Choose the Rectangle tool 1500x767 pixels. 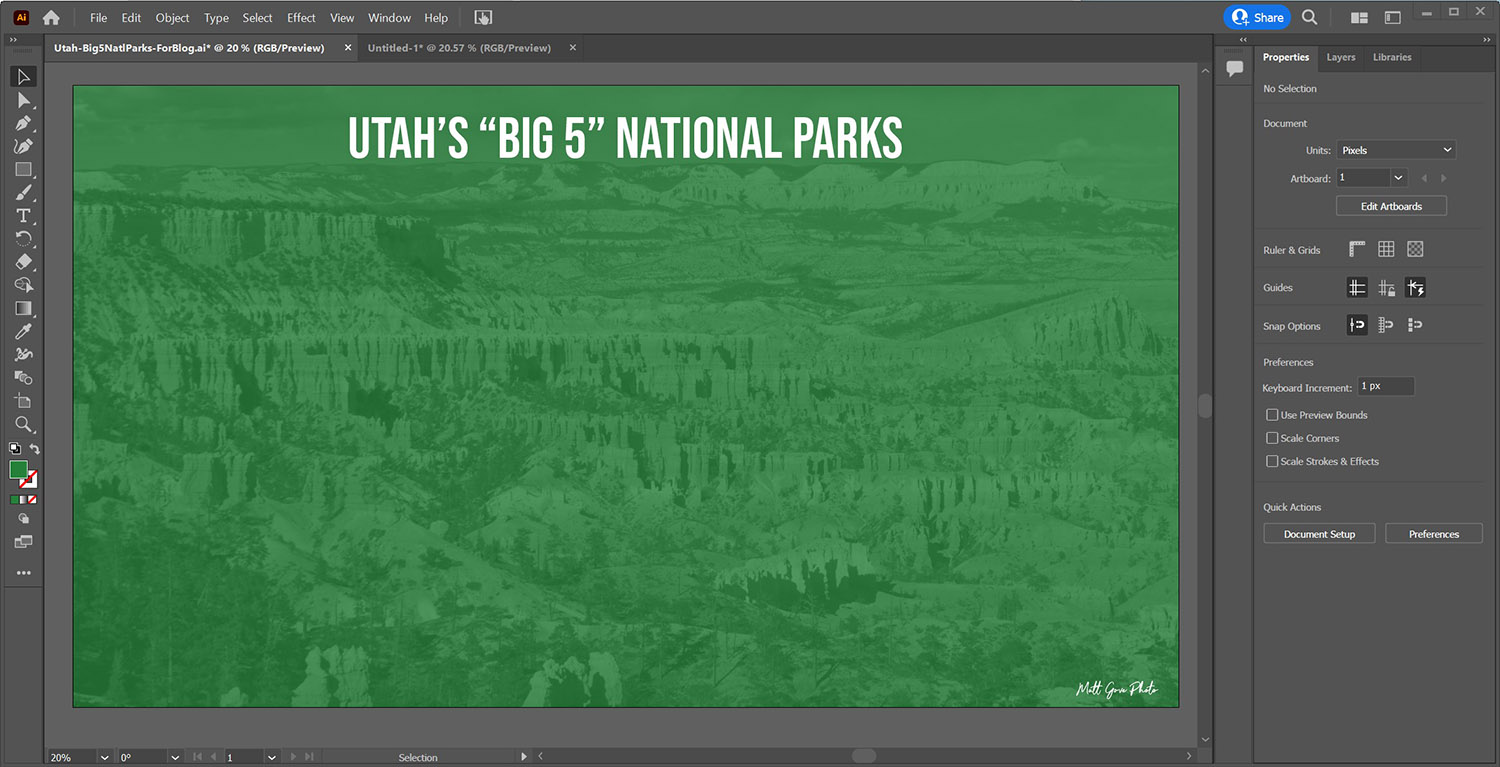click(23, 170)
